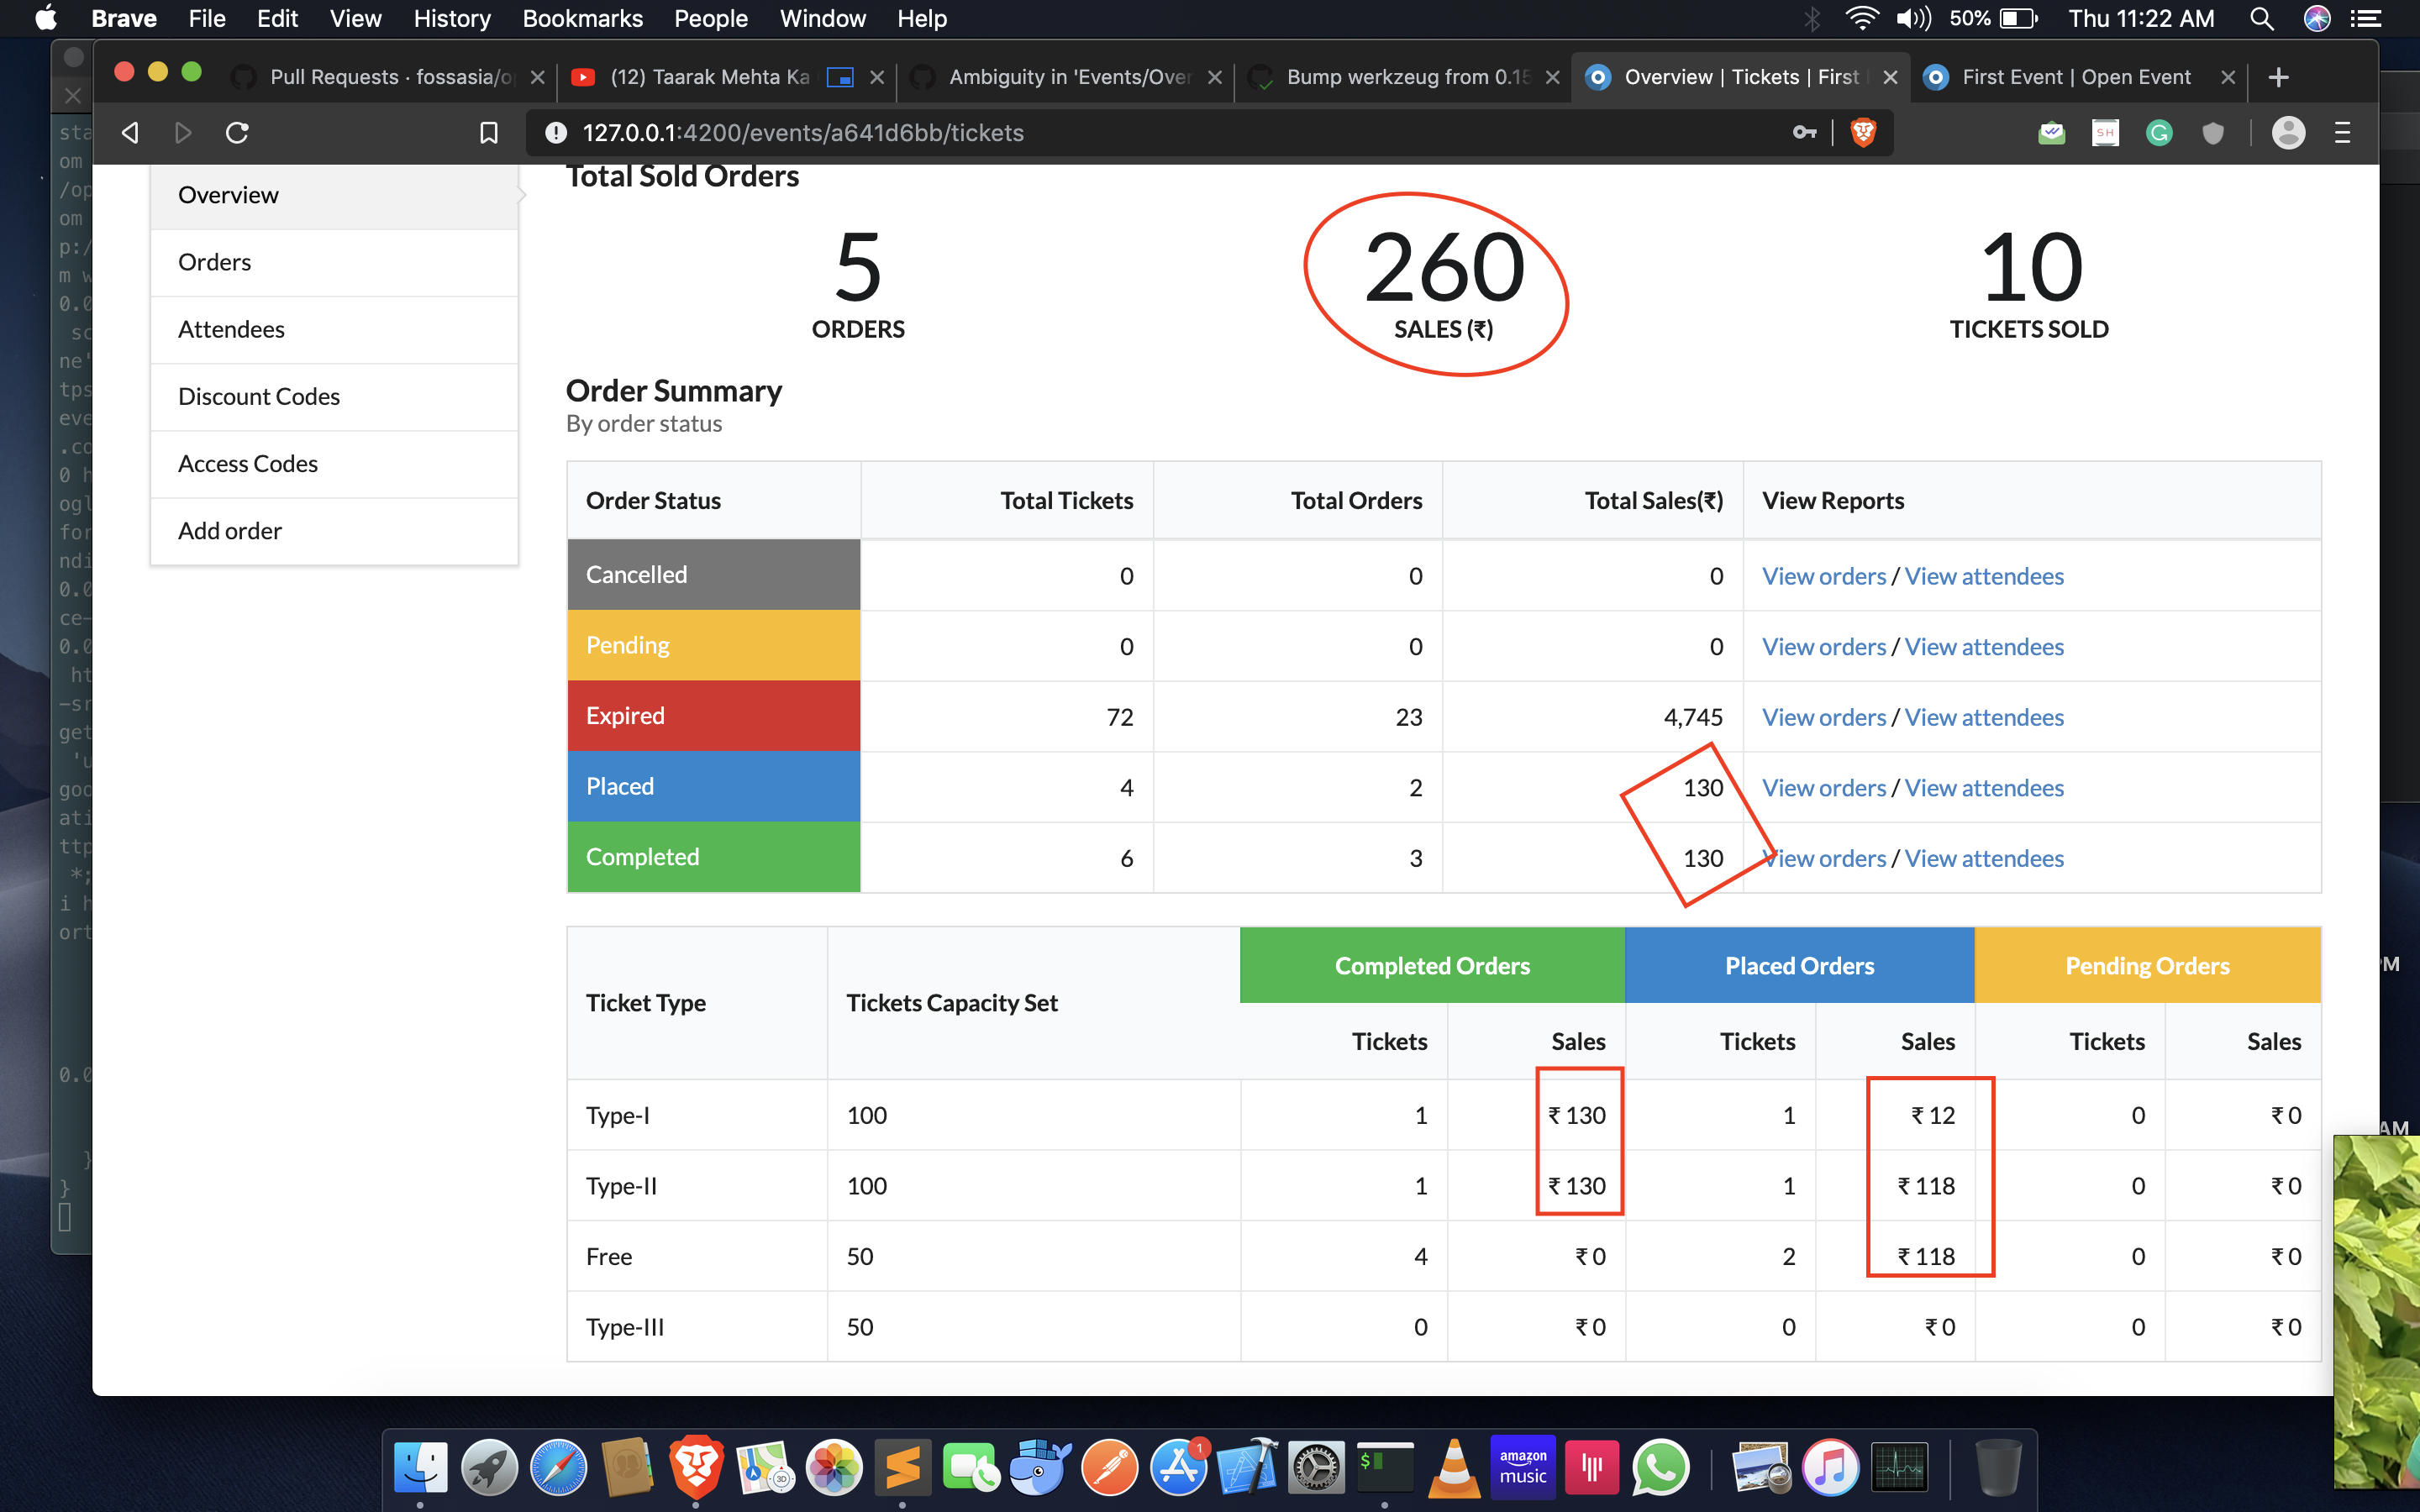Click View attendees for Expired status
Screen dimensions: 2420x1512
[x=1984, y=717]
